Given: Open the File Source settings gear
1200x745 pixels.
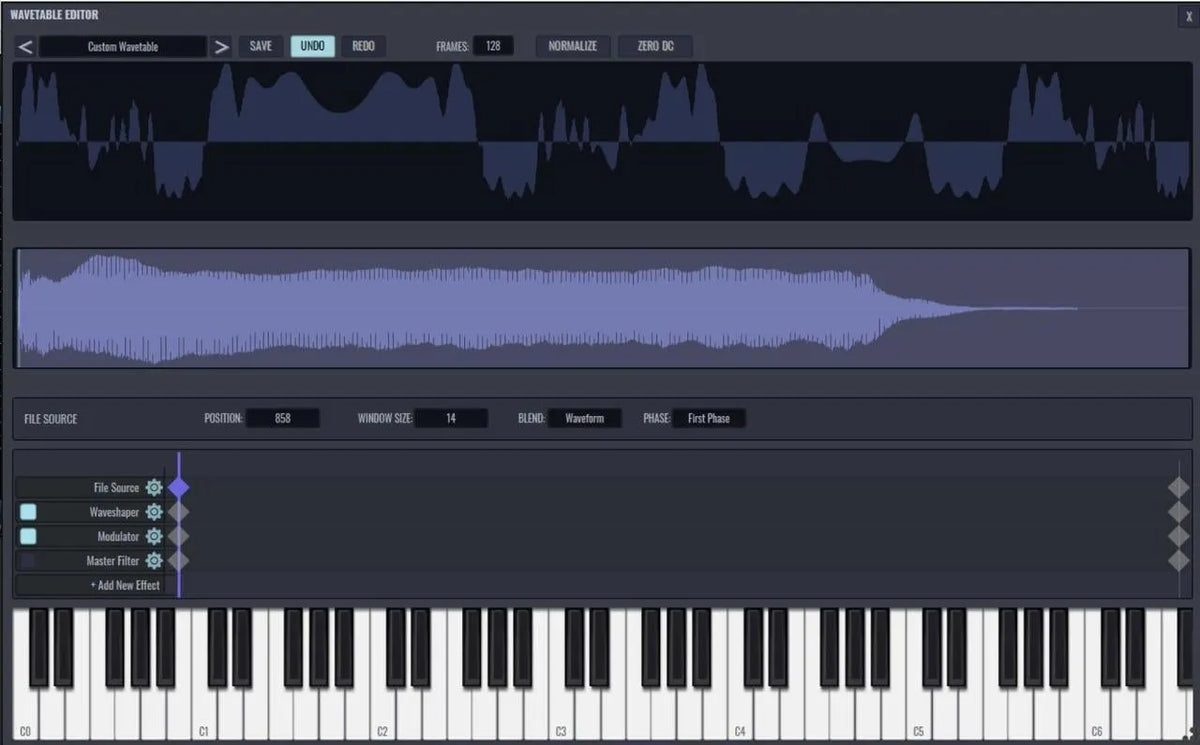Looking at the screenshot, I should tap(154, 487).
